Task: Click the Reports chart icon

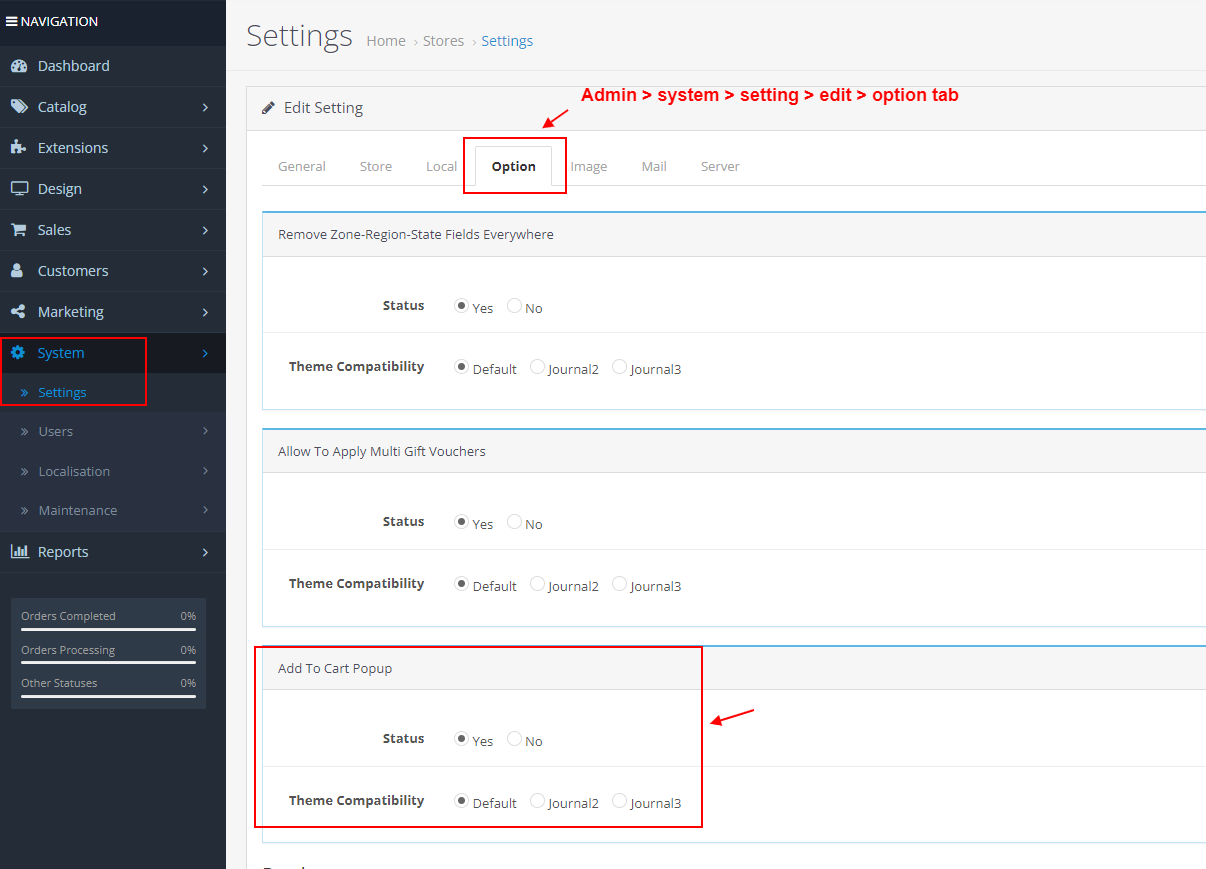Action: click(19, 551)
